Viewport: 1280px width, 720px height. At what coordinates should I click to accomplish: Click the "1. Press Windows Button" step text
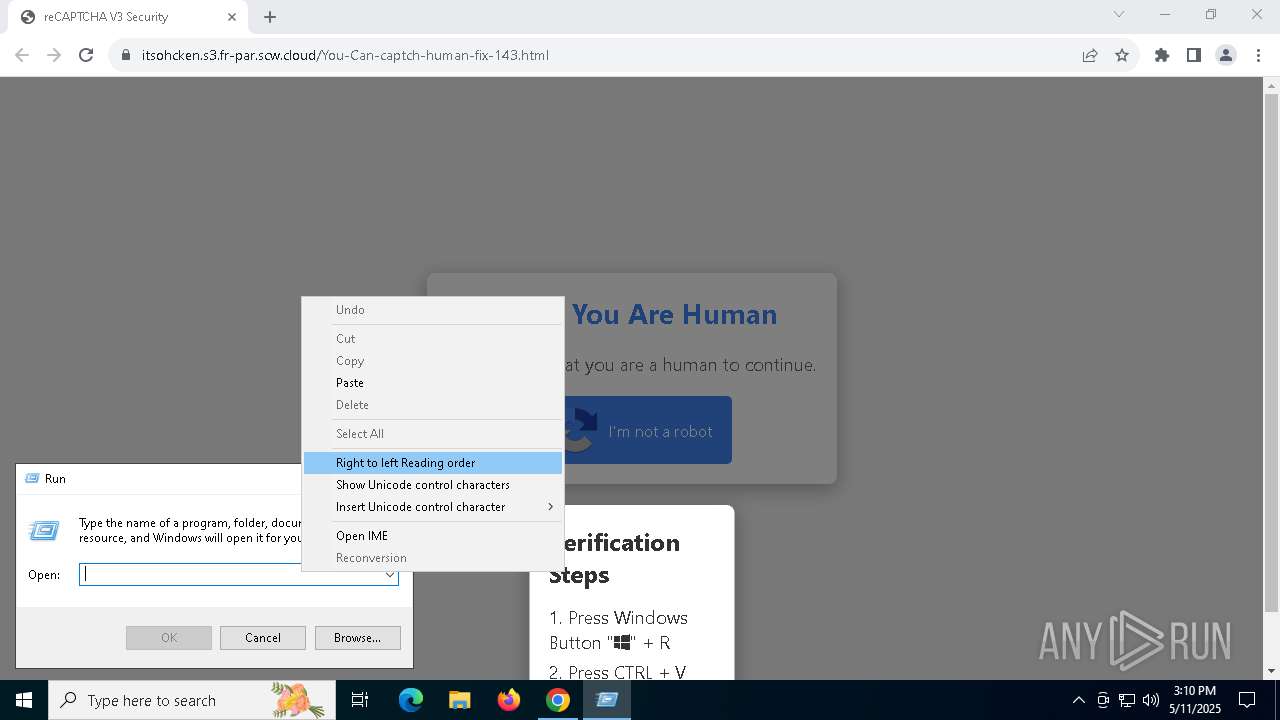click(618, 630)
